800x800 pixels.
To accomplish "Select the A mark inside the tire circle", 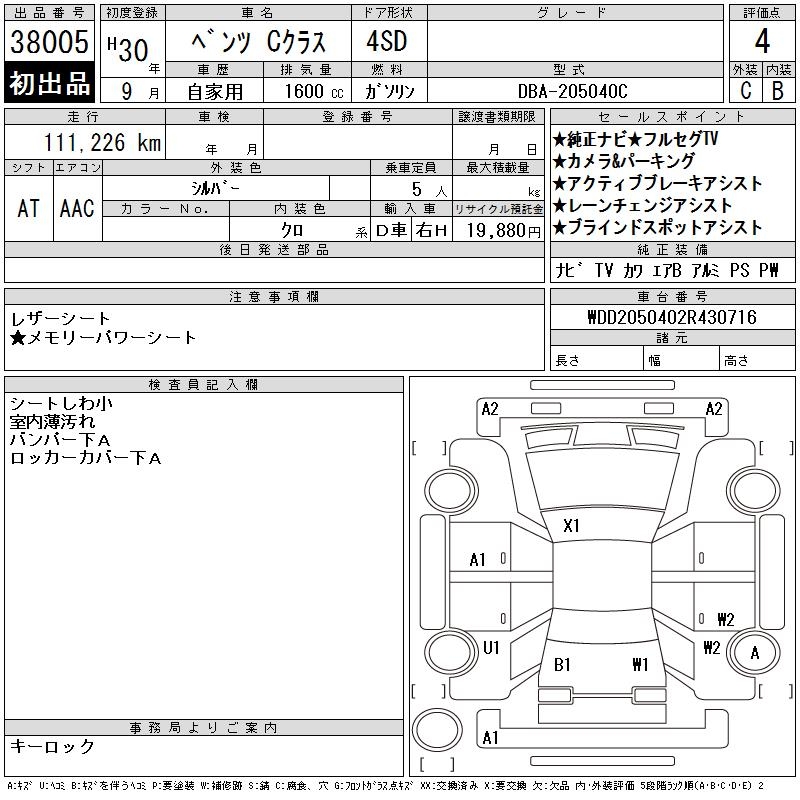I will tap(755, 653).
